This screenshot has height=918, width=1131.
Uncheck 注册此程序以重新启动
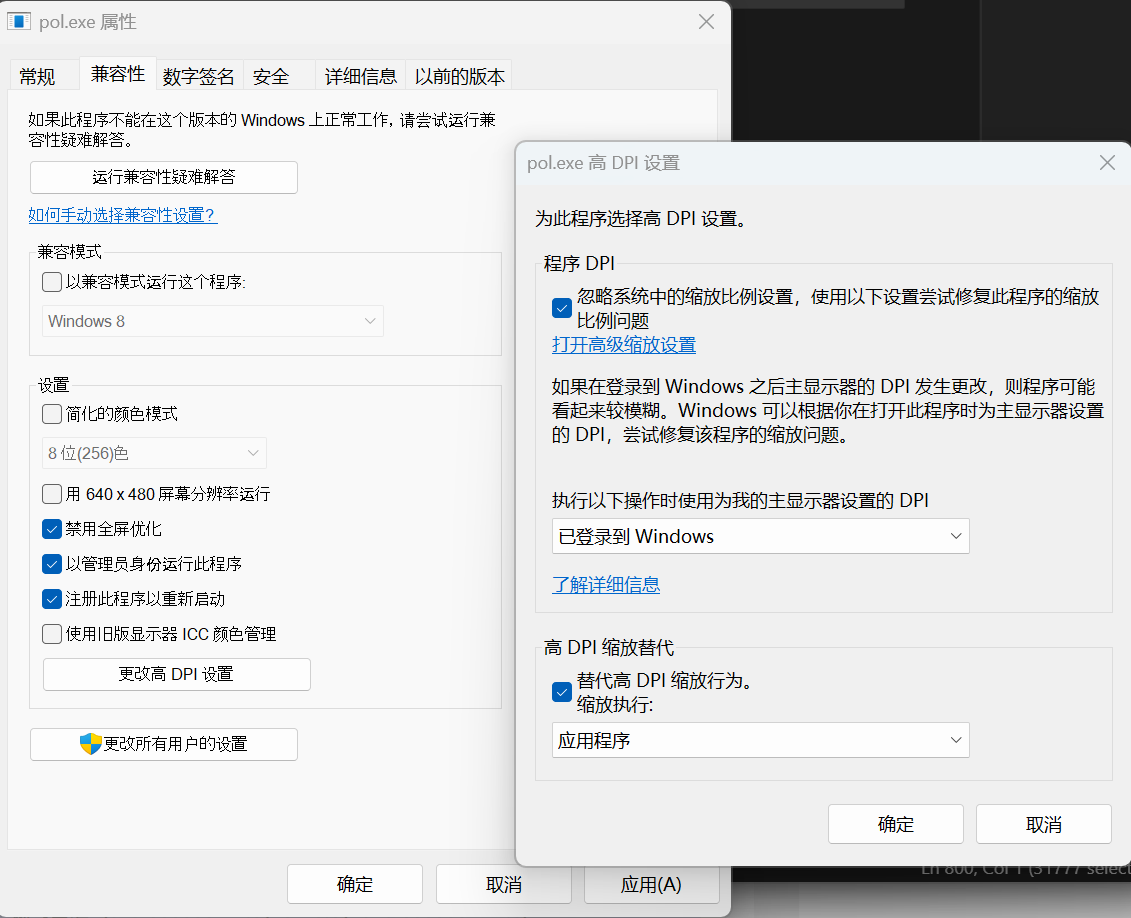51,598
